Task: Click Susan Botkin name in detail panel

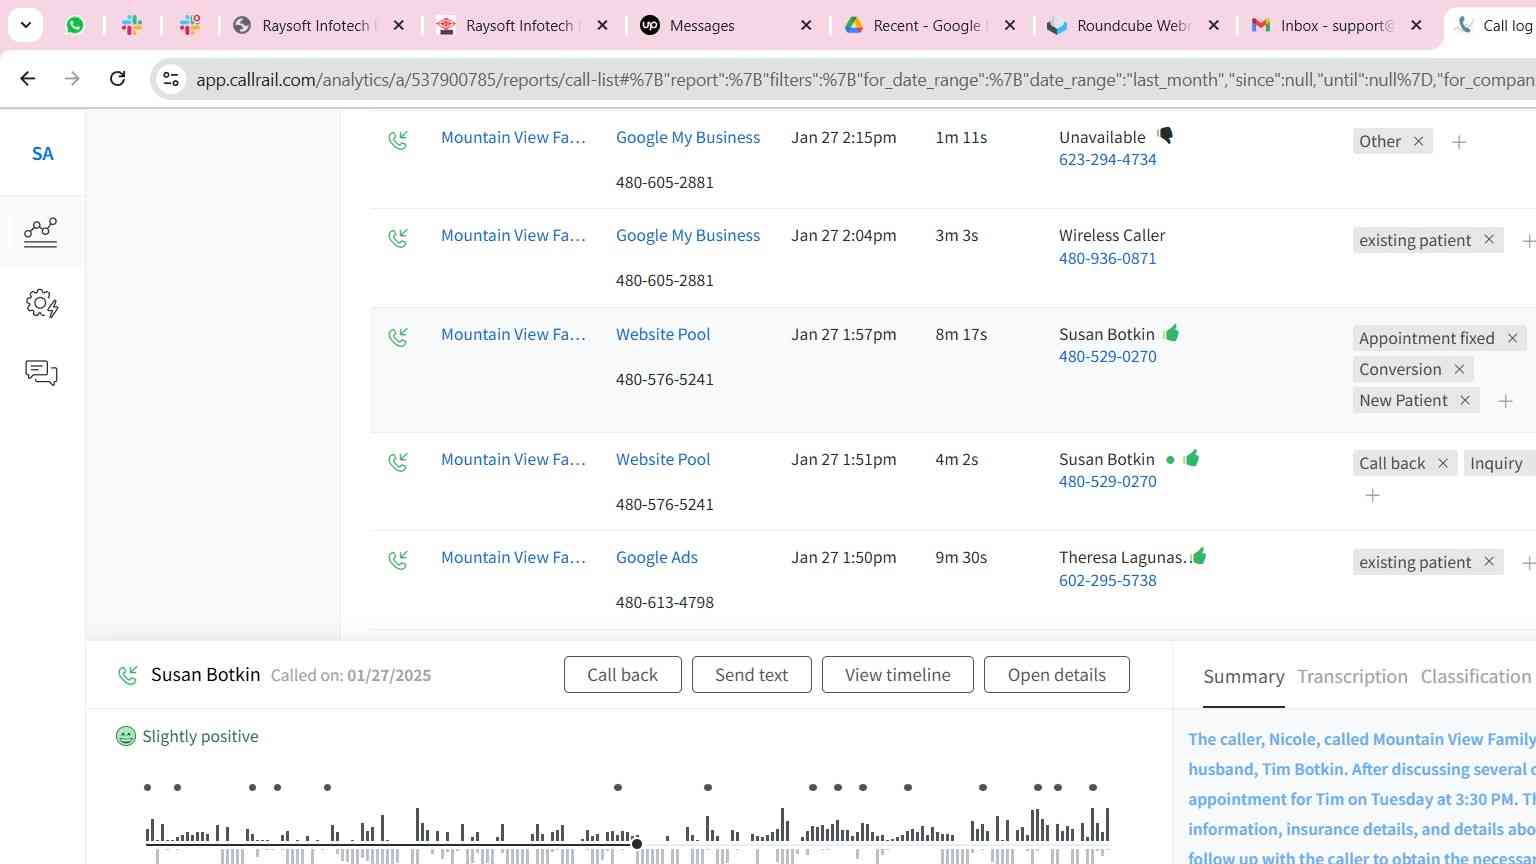Action: 205,675
